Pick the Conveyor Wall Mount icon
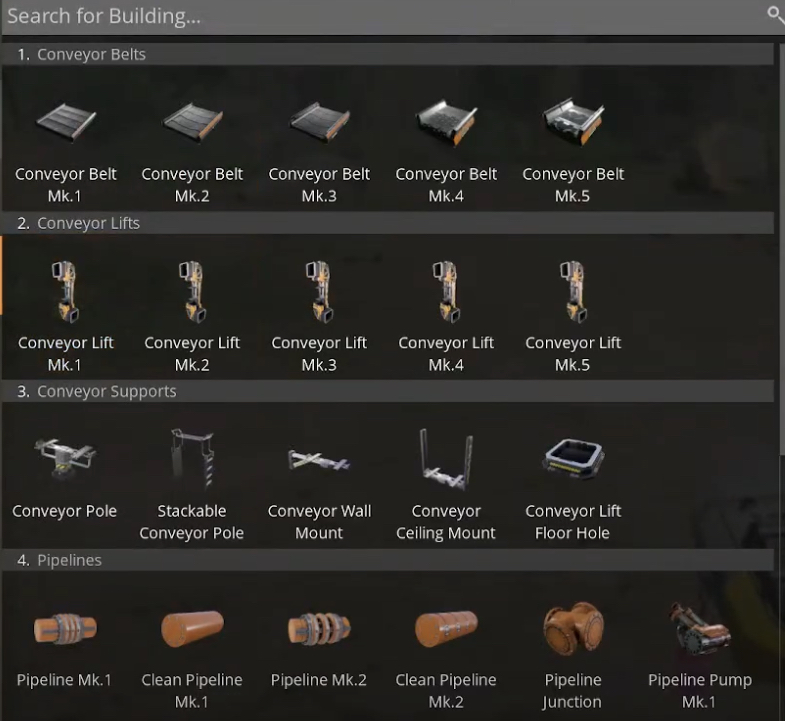The height and width of the screenshot is (721, 785). click(319, 460)
